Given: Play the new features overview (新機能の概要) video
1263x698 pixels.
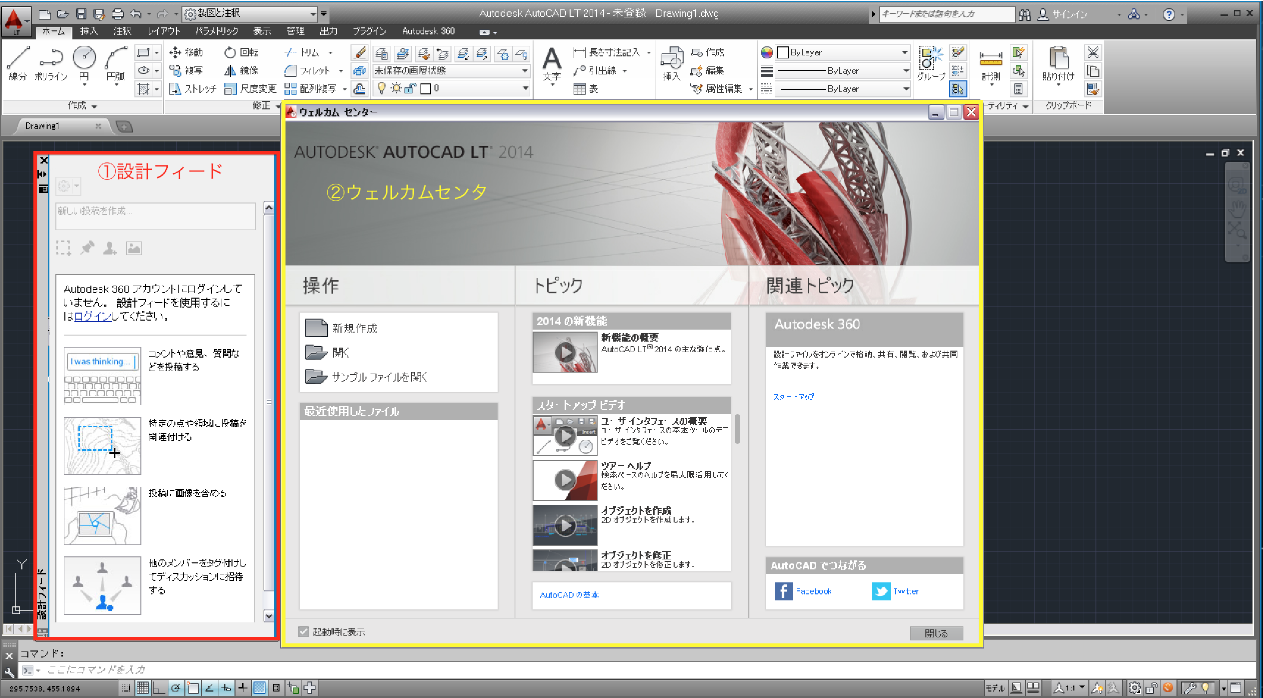Looking at the screenshot, I should 565,353.
